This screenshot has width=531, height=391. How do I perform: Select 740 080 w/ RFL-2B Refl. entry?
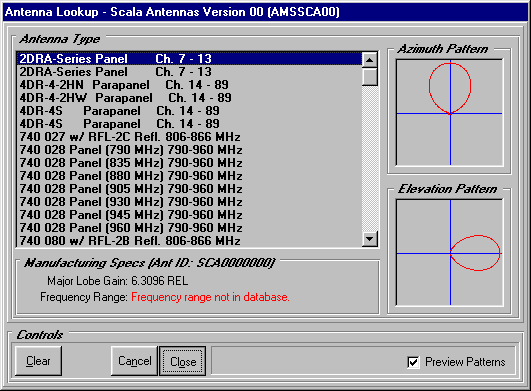tap(189, 240)
